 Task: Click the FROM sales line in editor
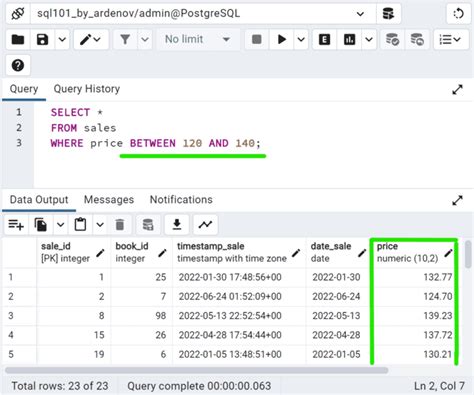coord(83,128)
